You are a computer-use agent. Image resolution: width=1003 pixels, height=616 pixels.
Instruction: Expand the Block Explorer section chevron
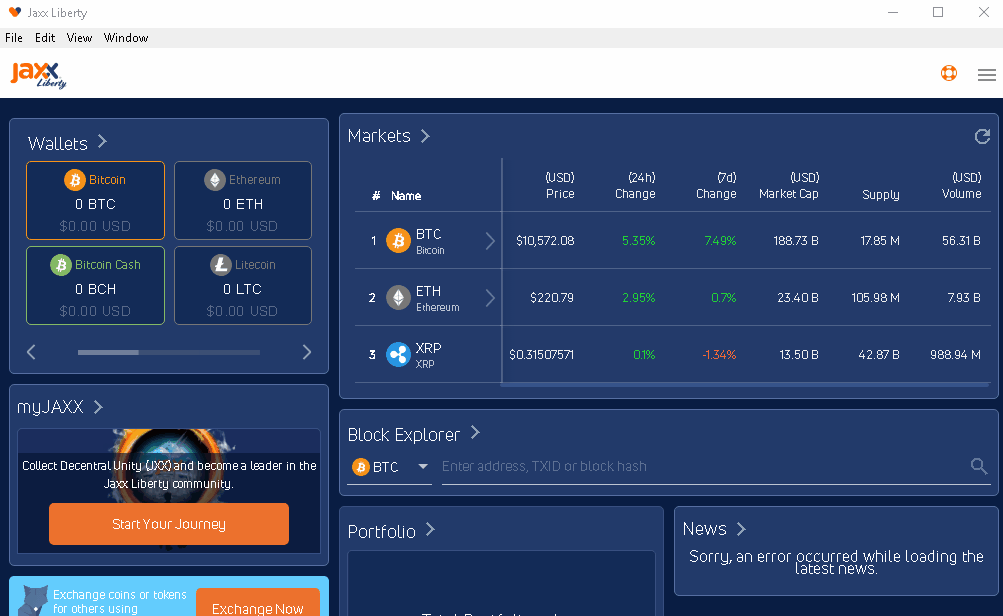point(475,432)
